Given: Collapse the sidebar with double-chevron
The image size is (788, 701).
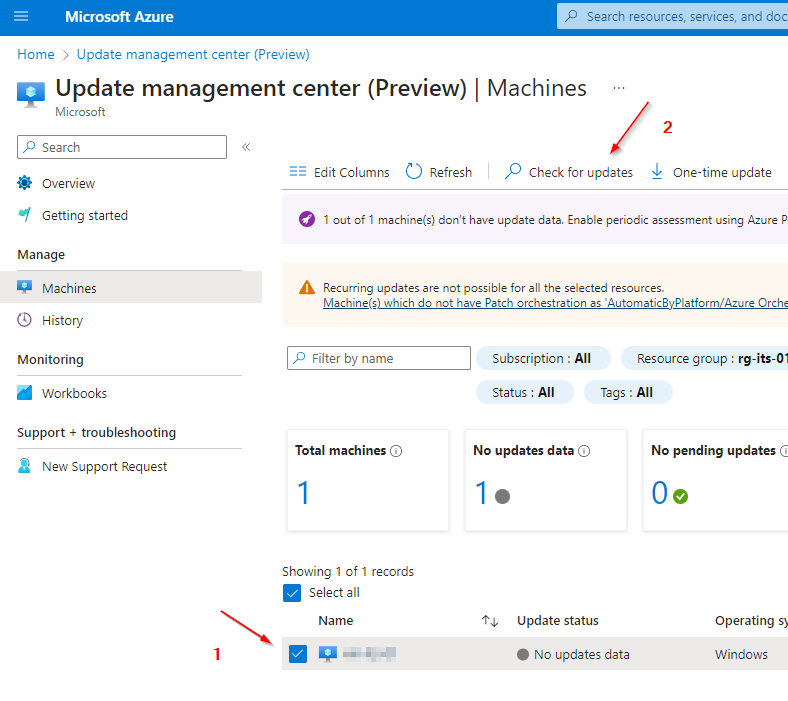Looking at the screenshot, I should [x=246, y=147].
